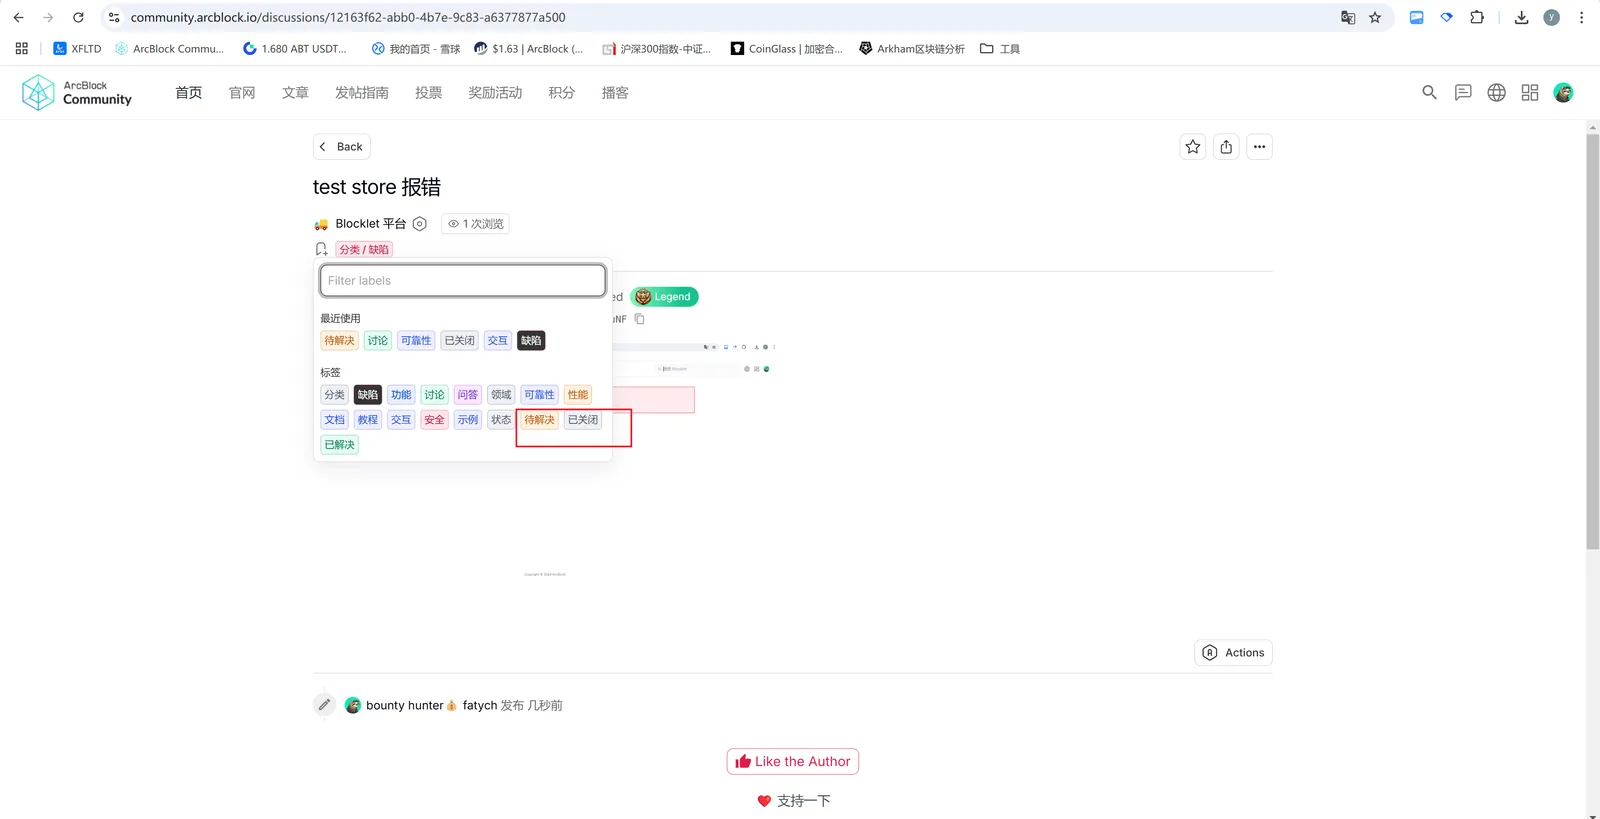
Task: Bookmark this page with the address bar star
Action: 1375,17
